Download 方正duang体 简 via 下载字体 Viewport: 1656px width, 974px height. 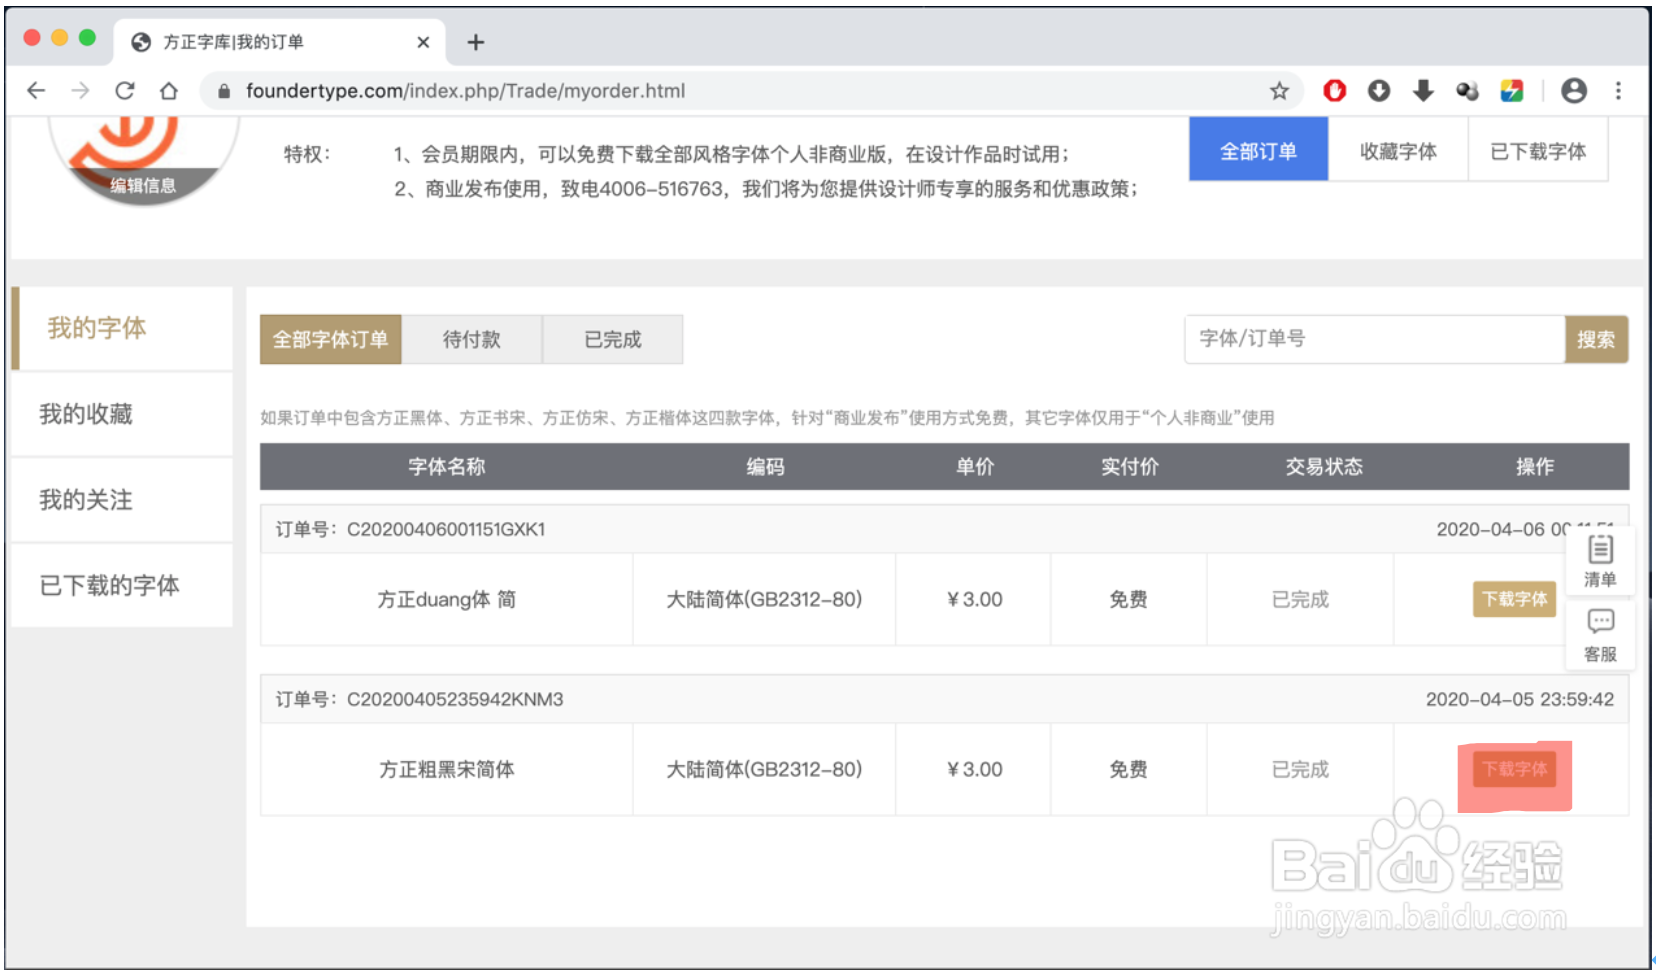(x=1514, y=599)
